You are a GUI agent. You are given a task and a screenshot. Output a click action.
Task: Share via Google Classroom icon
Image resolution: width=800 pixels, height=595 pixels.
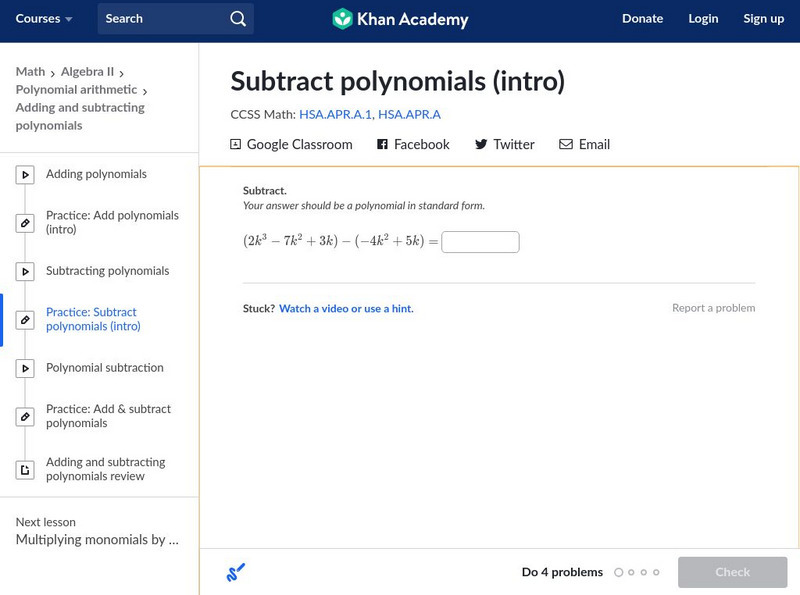click(236, 145)
